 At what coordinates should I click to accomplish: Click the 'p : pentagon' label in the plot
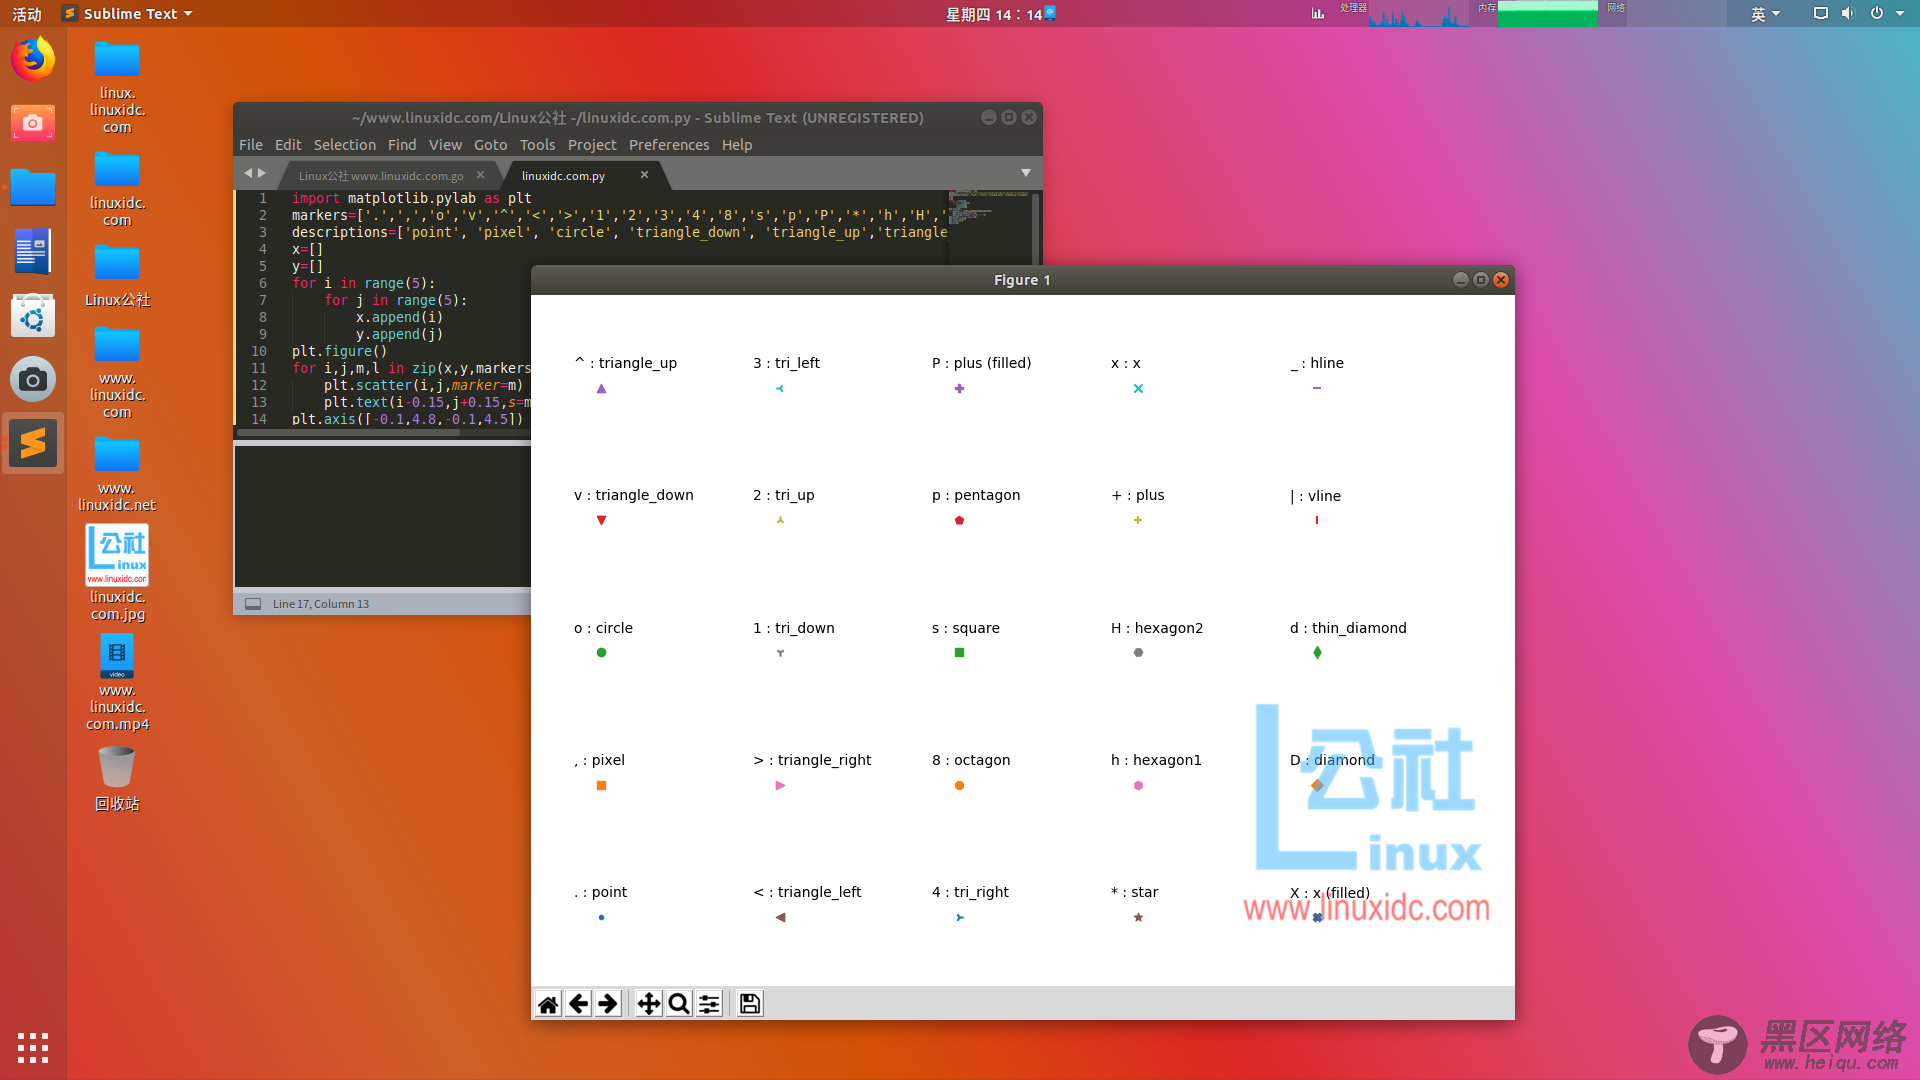[976, 495]
